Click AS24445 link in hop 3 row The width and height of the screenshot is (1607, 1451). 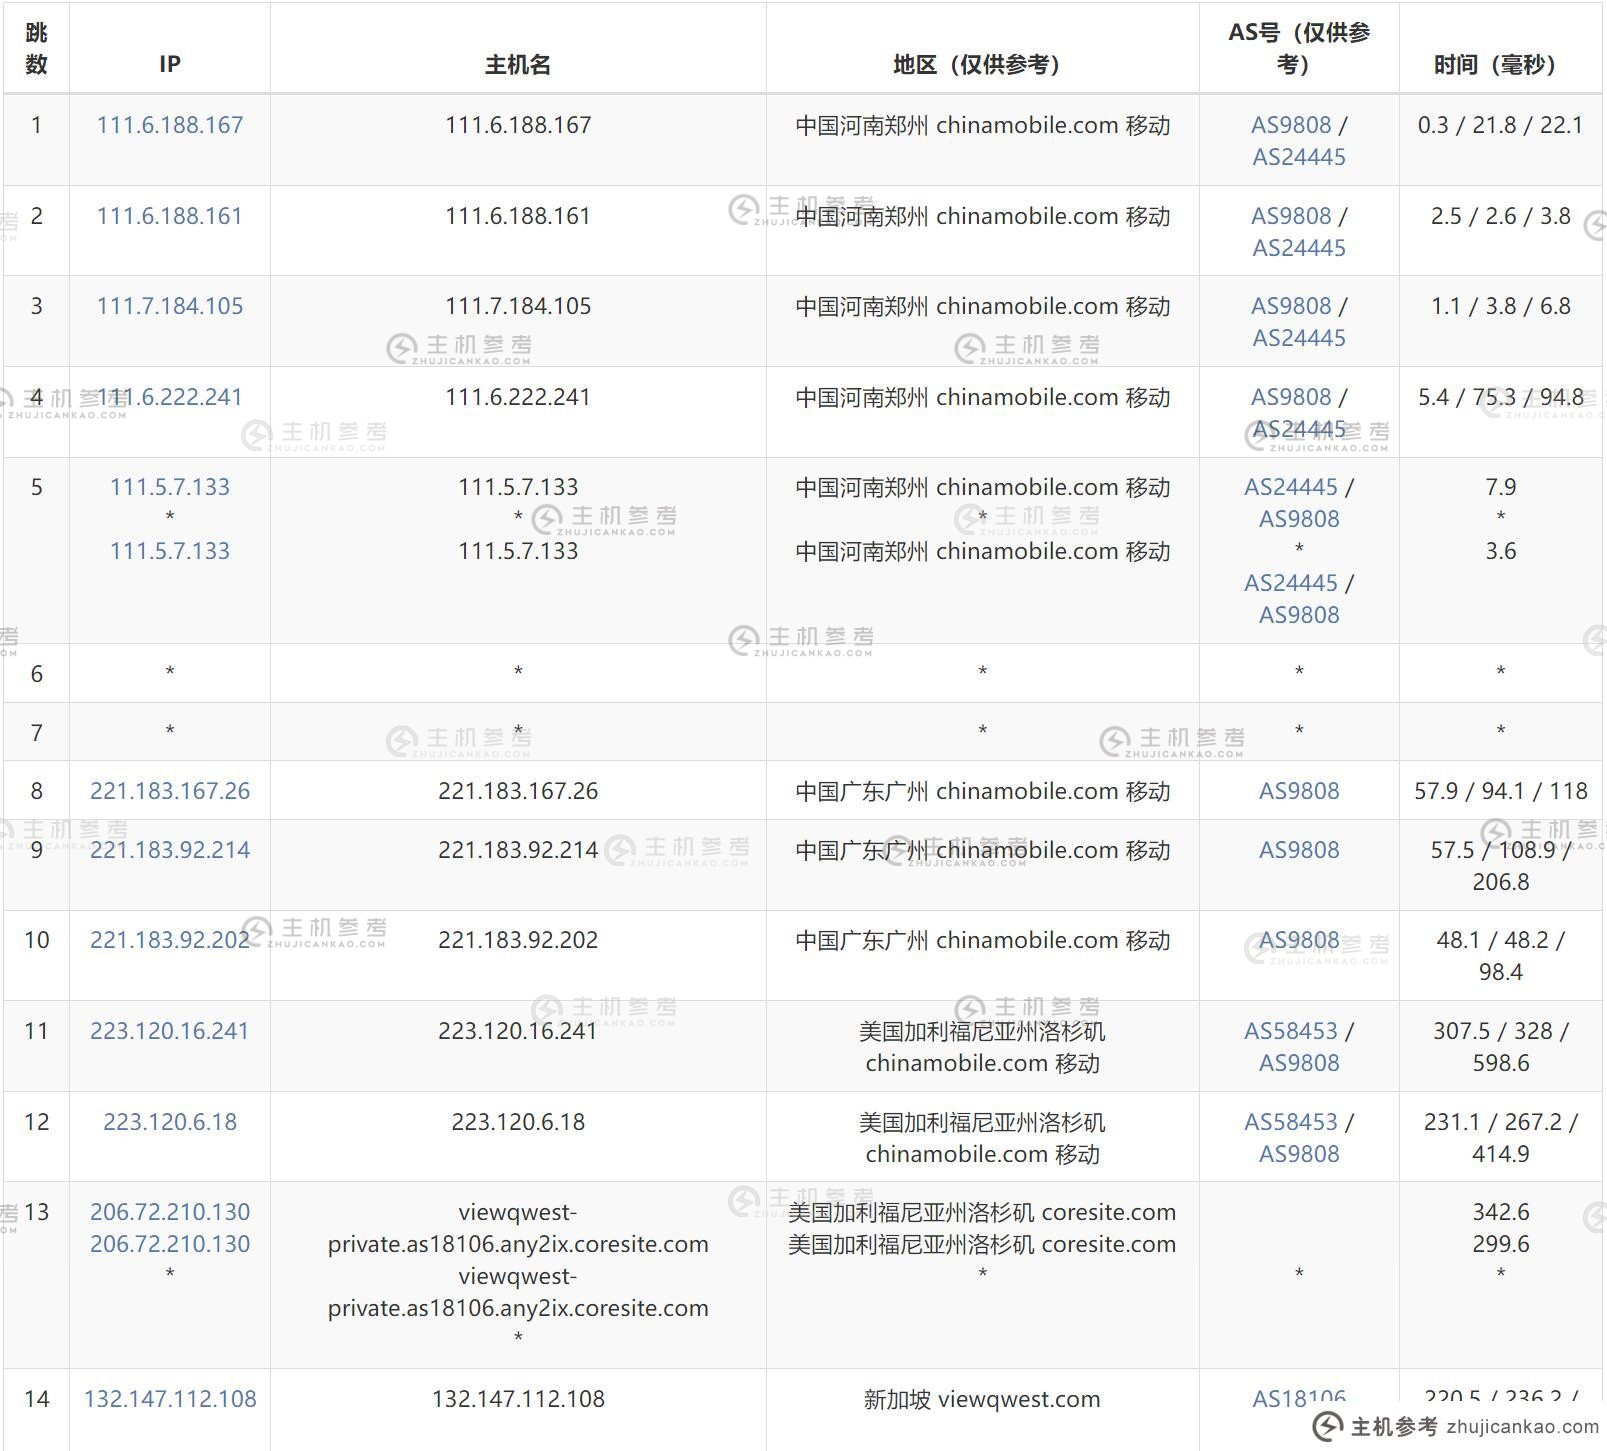click(1299, 338)
